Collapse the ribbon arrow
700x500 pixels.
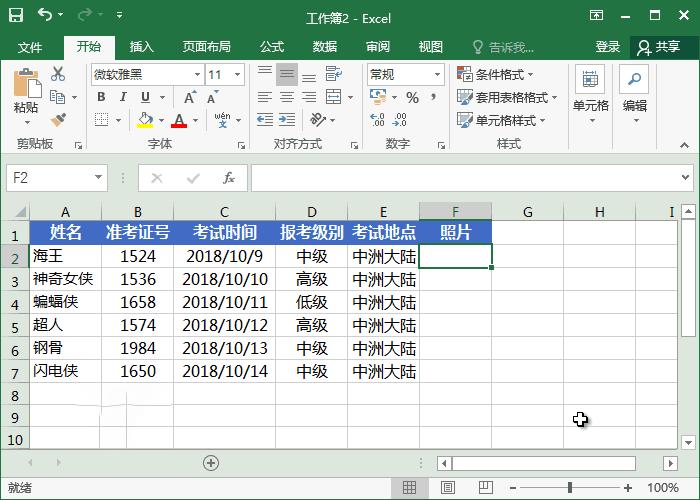click(684, 145)
